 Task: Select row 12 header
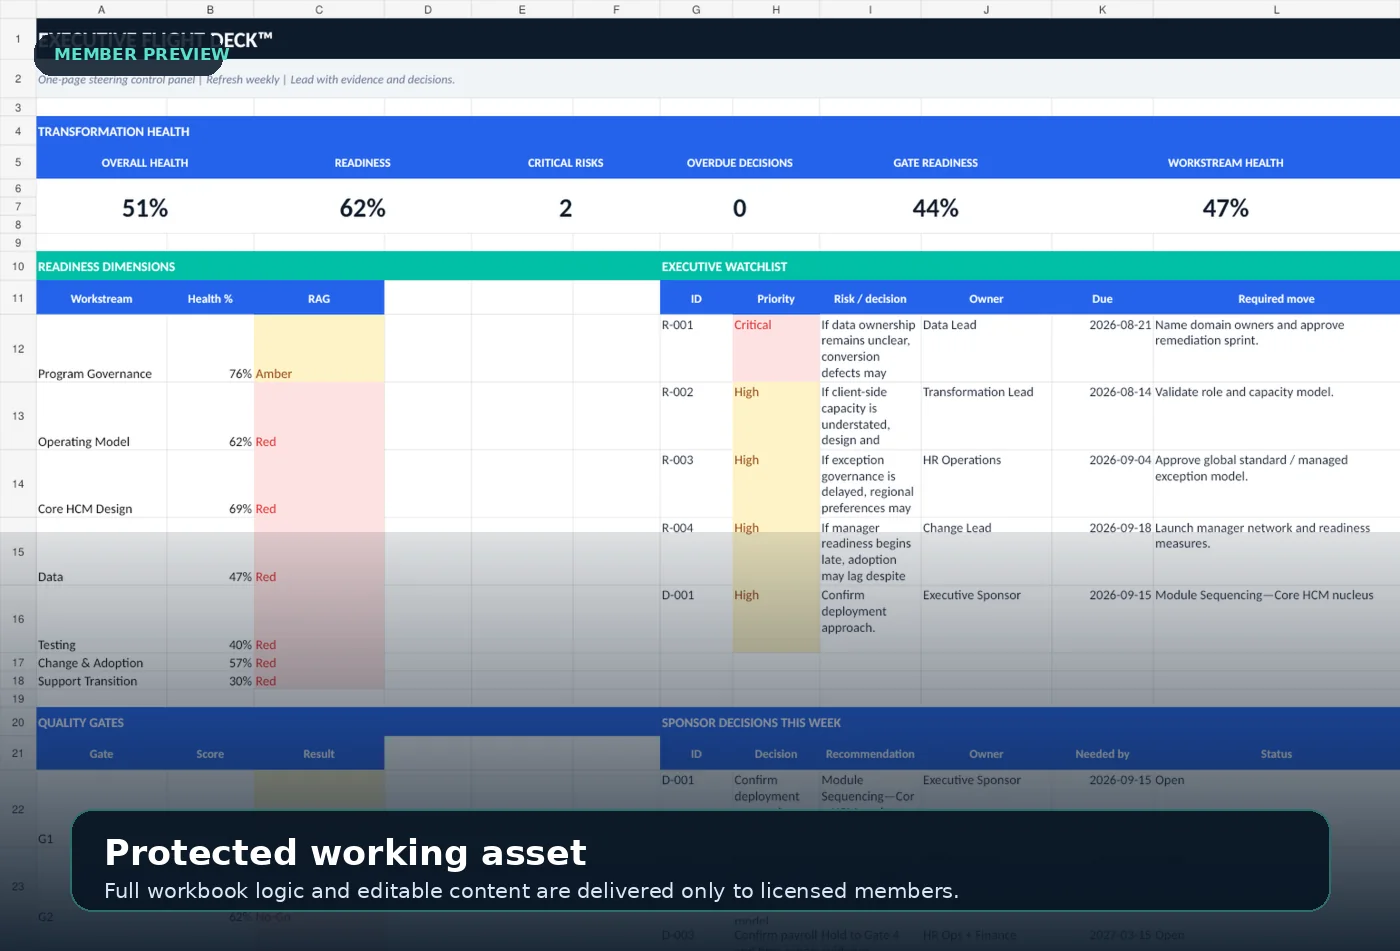18,349
